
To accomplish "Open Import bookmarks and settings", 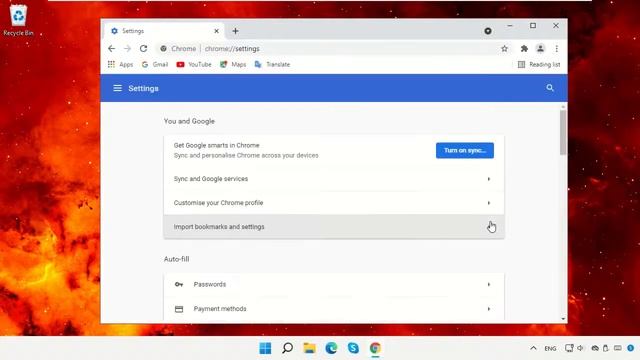I will (x=334, y=227).
